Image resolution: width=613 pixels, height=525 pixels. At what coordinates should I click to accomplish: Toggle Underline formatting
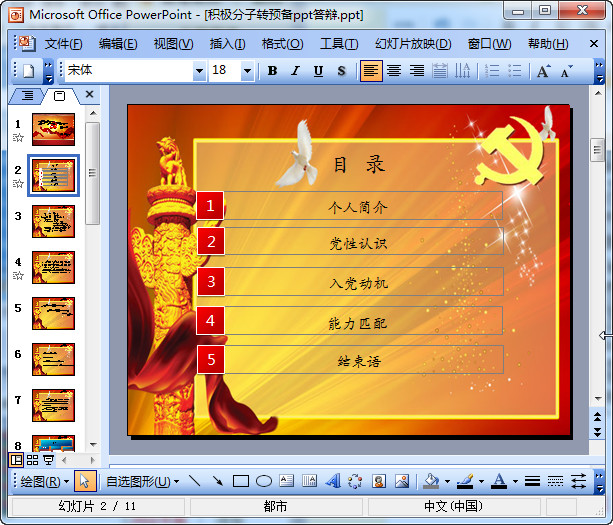tap(319, 71)
